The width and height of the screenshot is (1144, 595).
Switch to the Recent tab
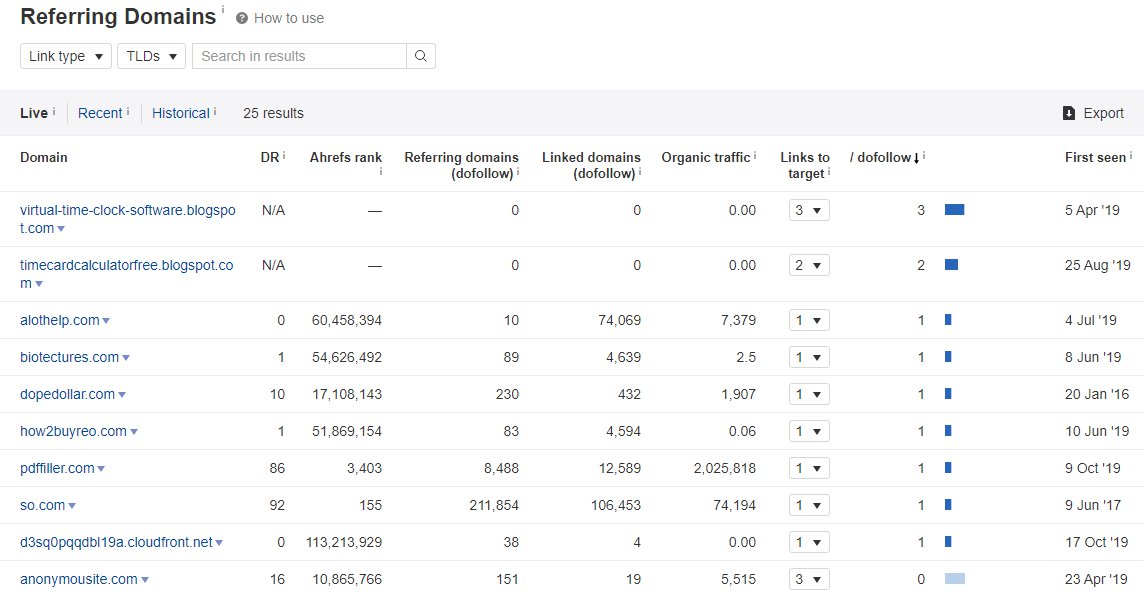pos(100,113)
